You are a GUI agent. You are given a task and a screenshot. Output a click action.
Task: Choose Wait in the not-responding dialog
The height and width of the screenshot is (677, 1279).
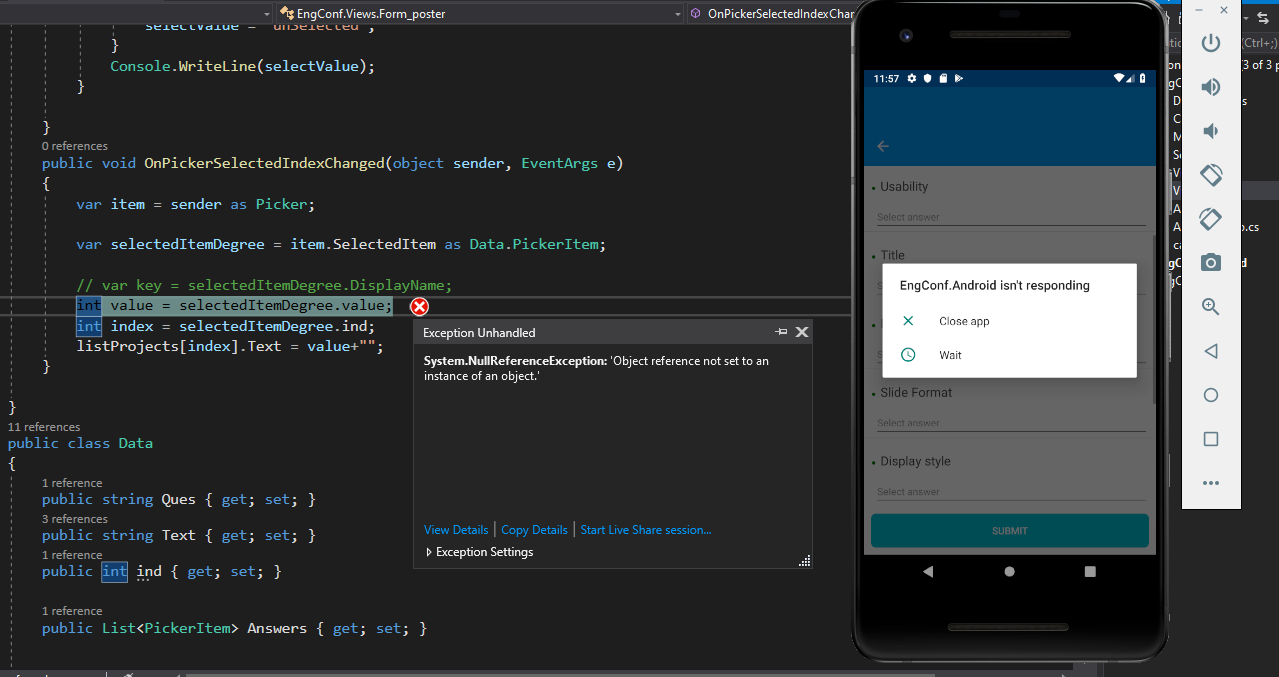click(x=949, y=354)
